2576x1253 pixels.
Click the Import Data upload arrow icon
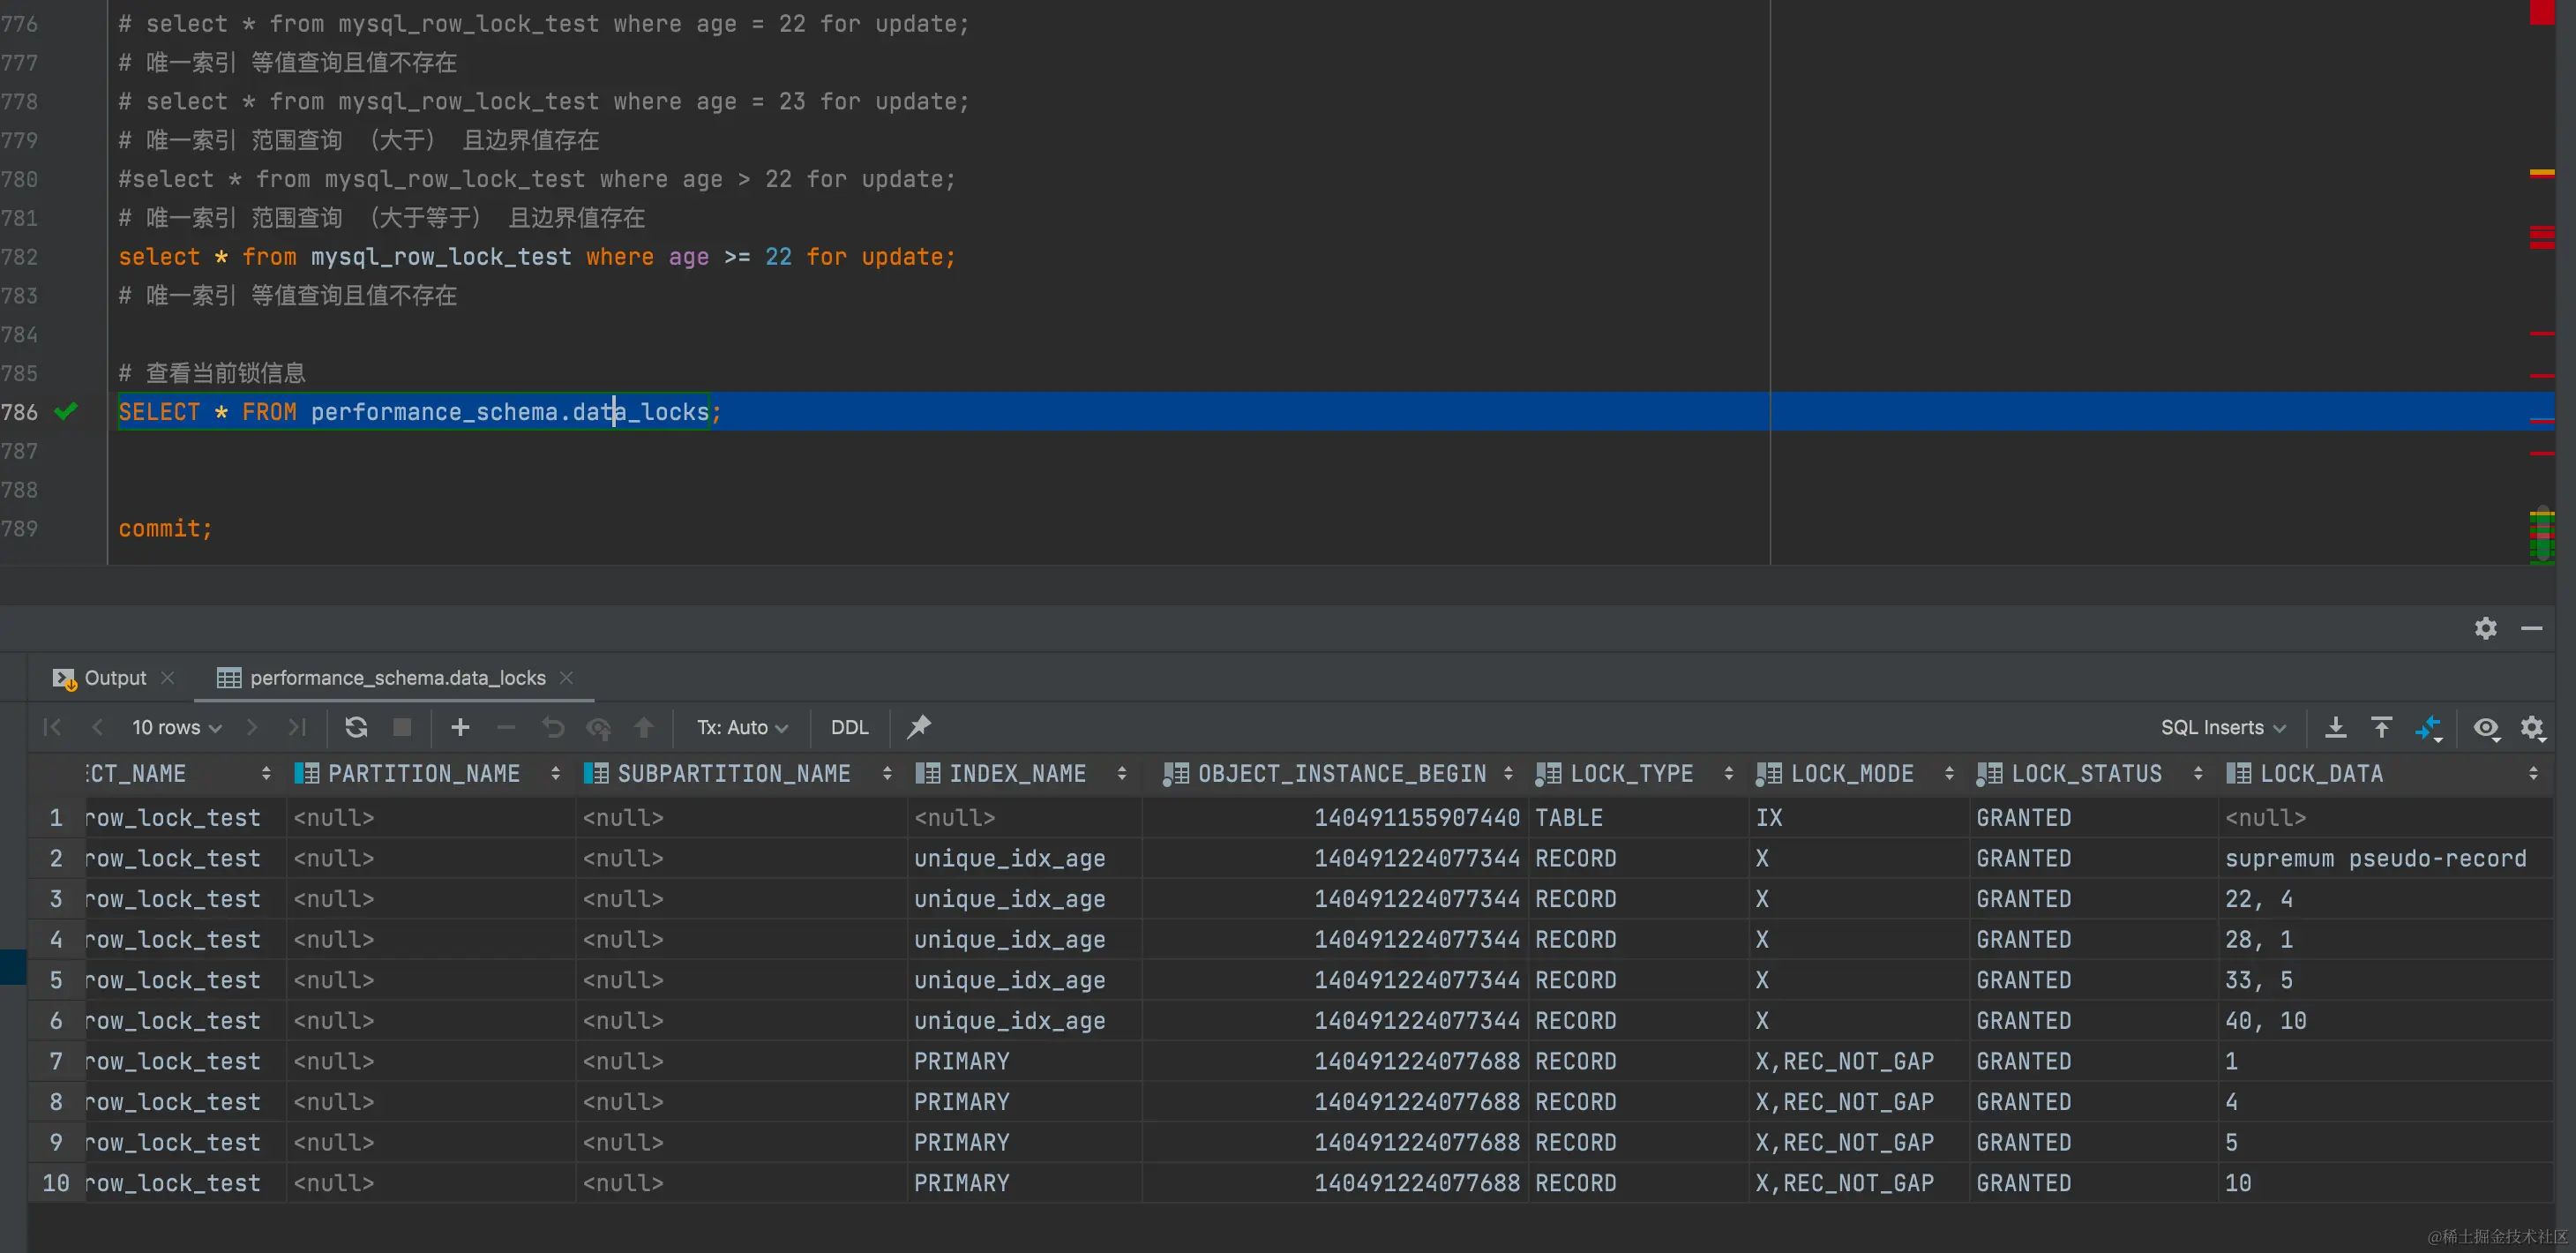(2381, 727)
